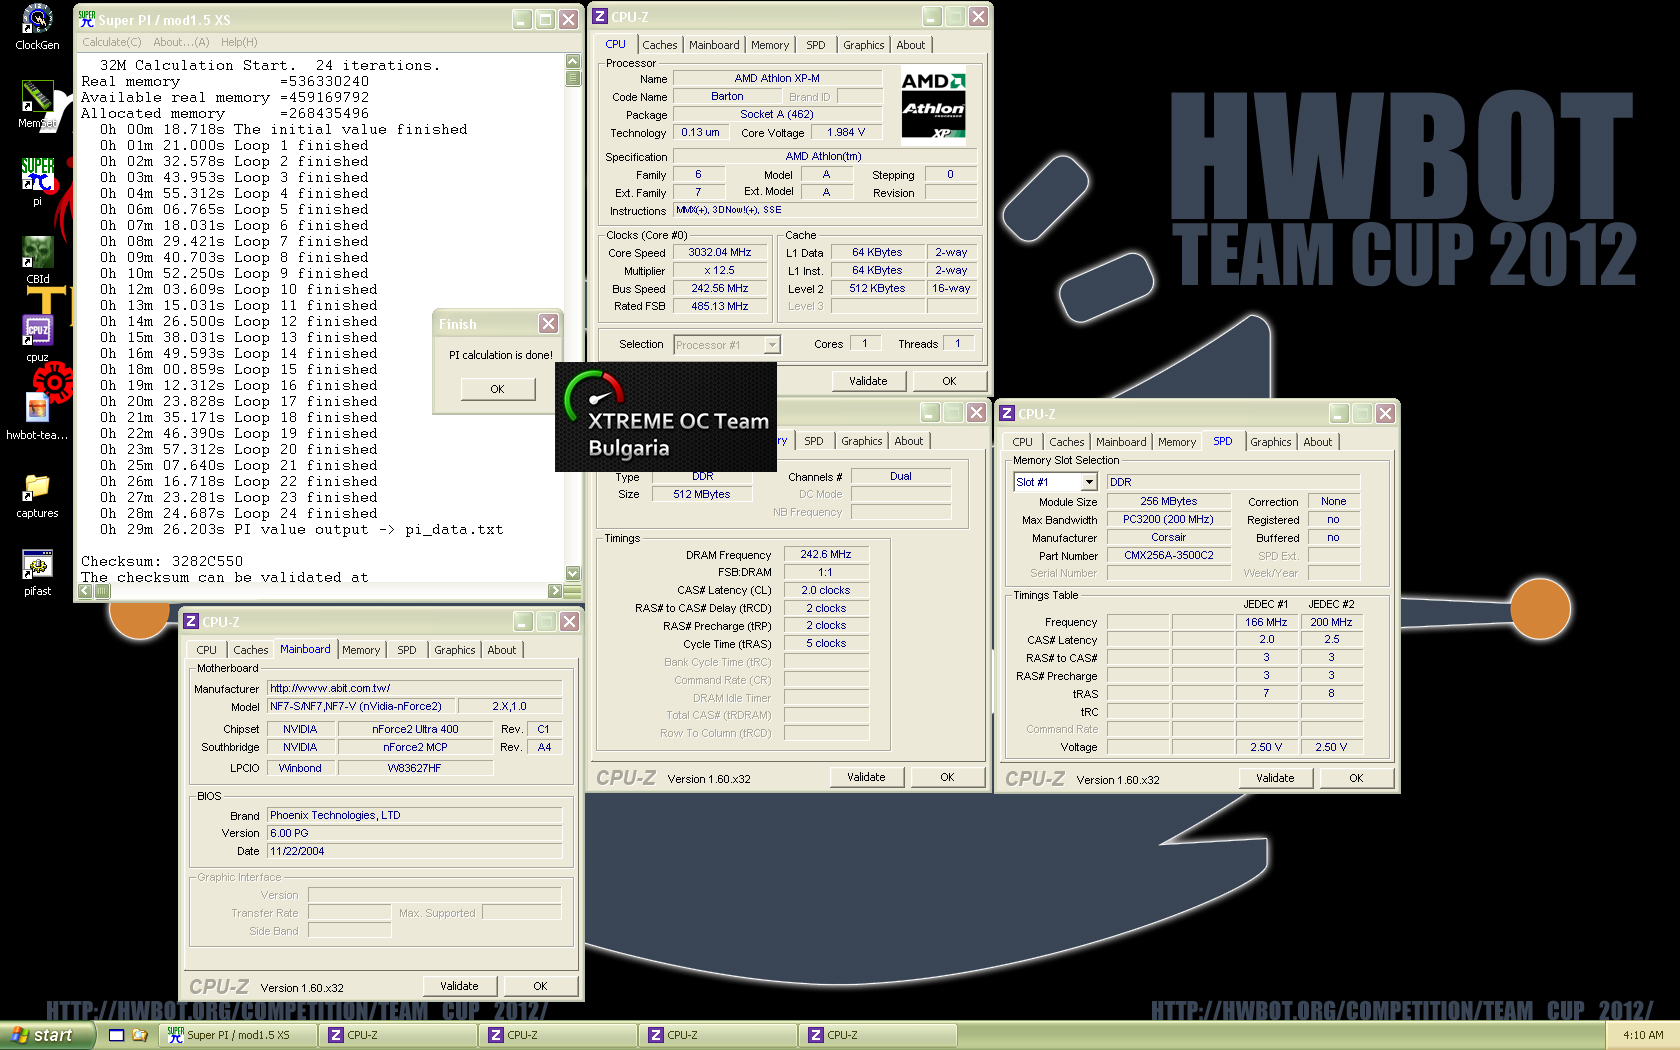
Task: Launch the Super PI desktop shortcut
Action: (x=37, y=182)
